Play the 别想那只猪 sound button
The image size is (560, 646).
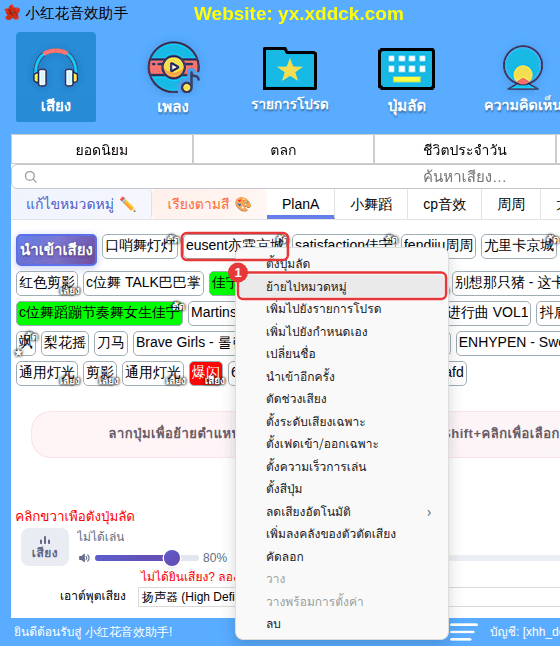(x=506, y=283)
